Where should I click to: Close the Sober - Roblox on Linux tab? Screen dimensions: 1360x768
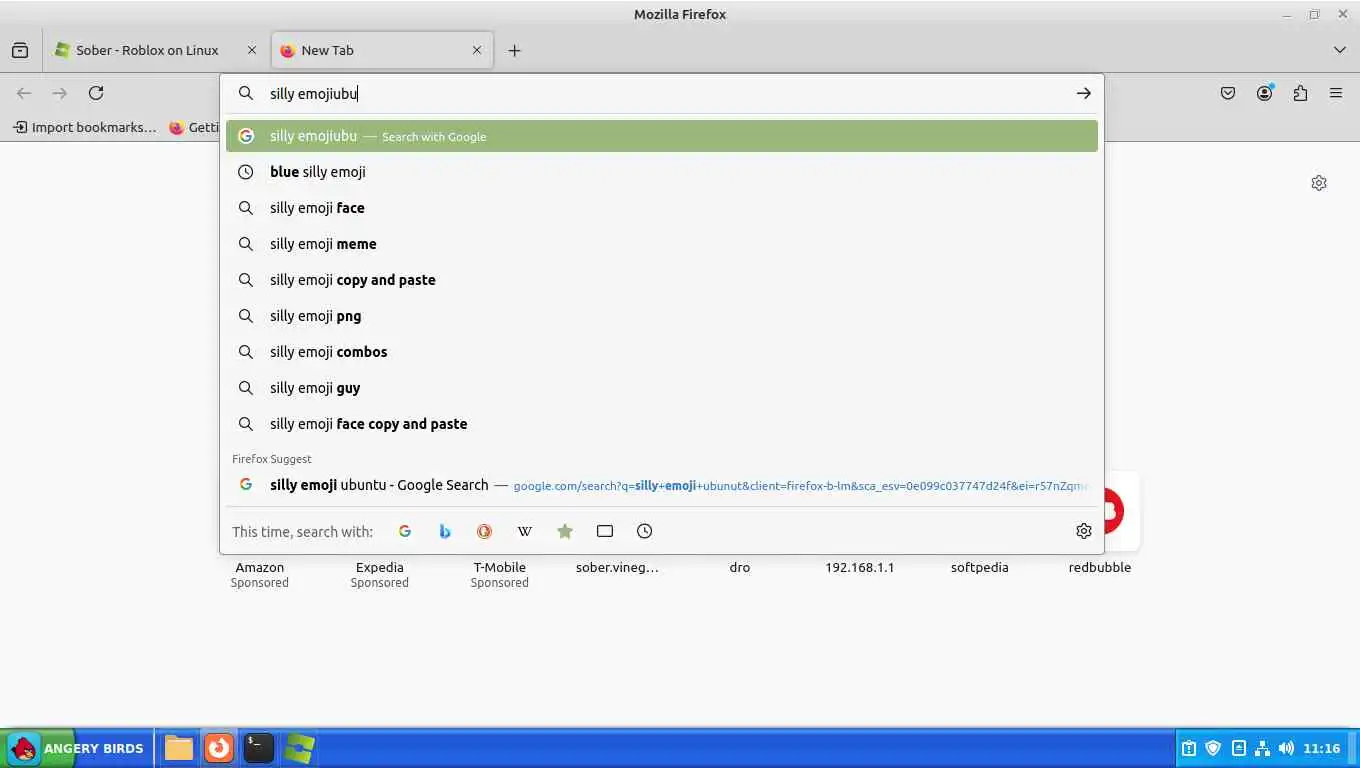pos(252,50)
